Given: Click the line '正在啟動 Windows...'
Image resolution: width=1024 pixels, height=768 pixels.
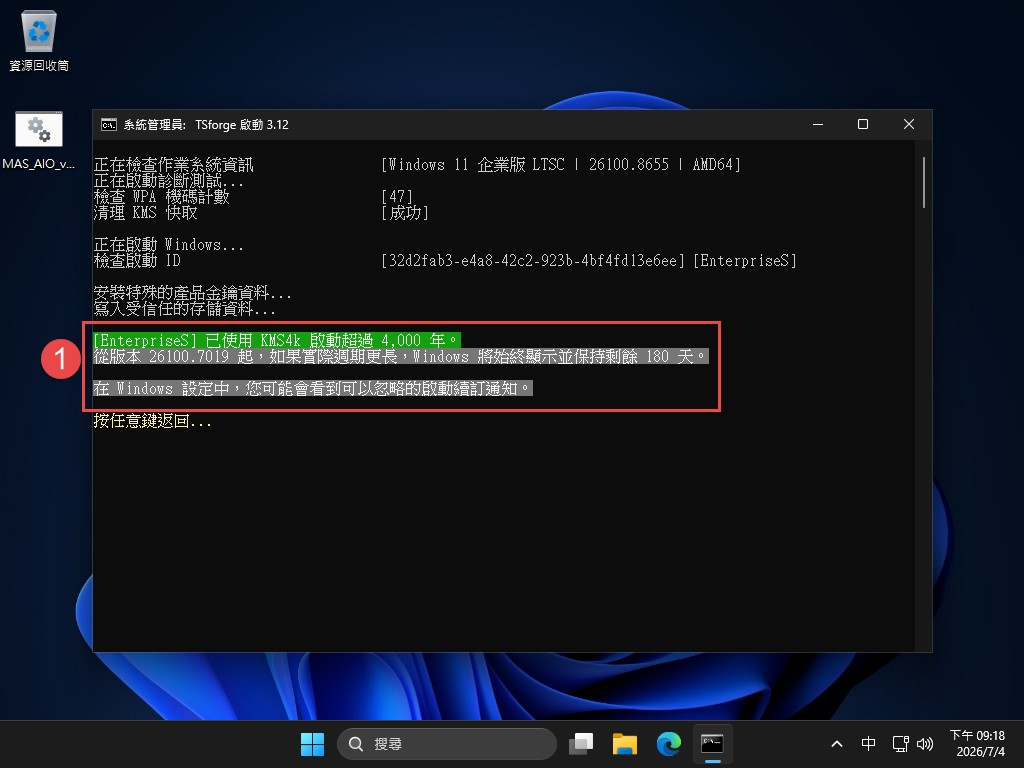Looking at the screenshot, I should pos(168,245).
